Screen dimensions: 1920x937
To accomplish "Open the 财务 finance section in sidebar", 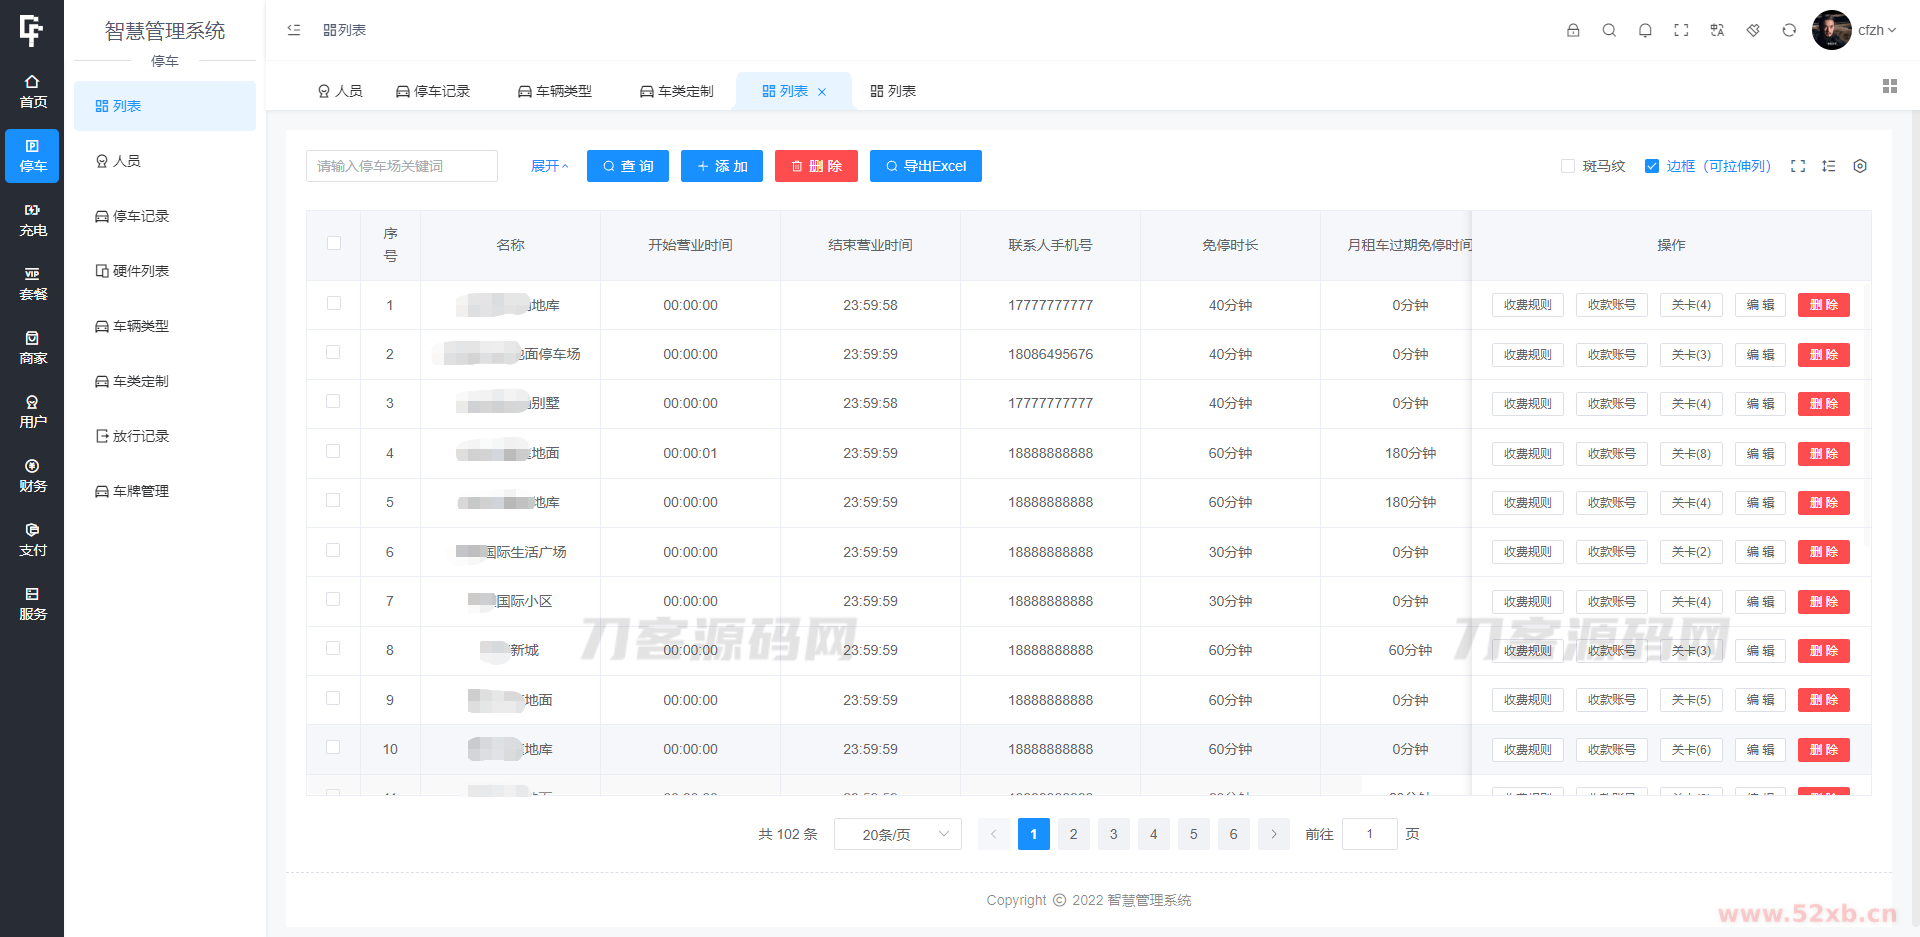I will [32, 476].
